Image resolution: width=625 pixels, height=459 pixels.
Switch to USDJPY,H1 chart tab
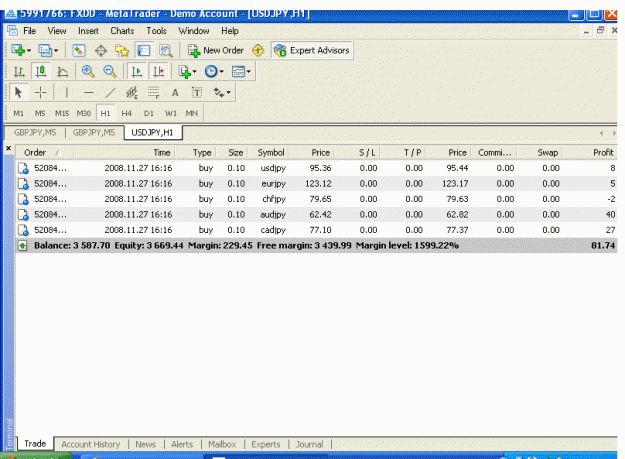(x=153, y=133)
